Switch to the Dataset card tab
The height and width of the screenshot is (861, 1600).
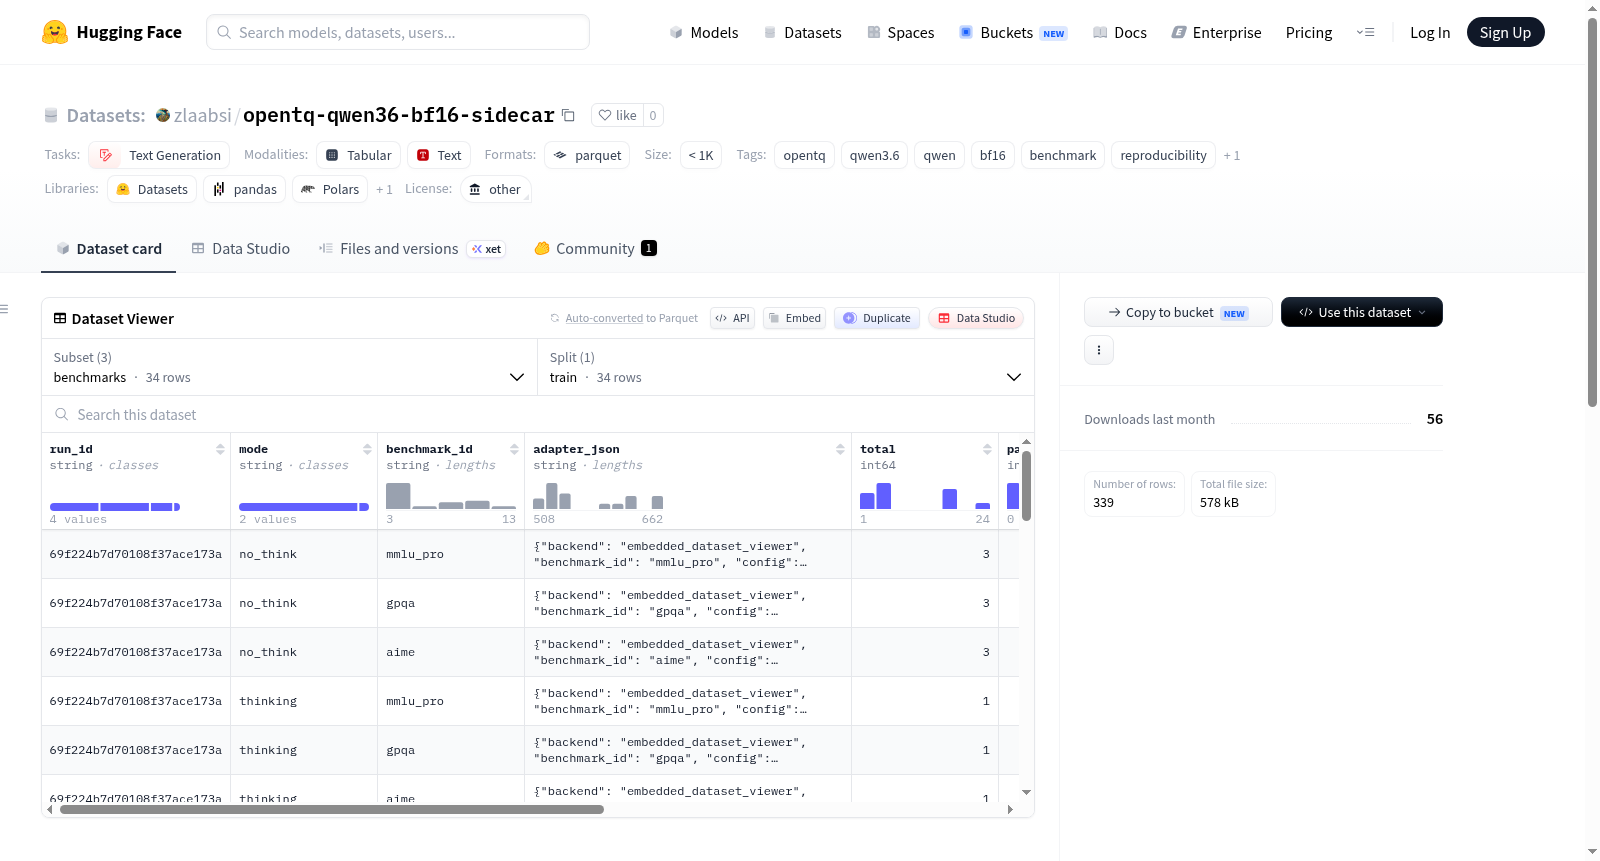click(109, 249)
